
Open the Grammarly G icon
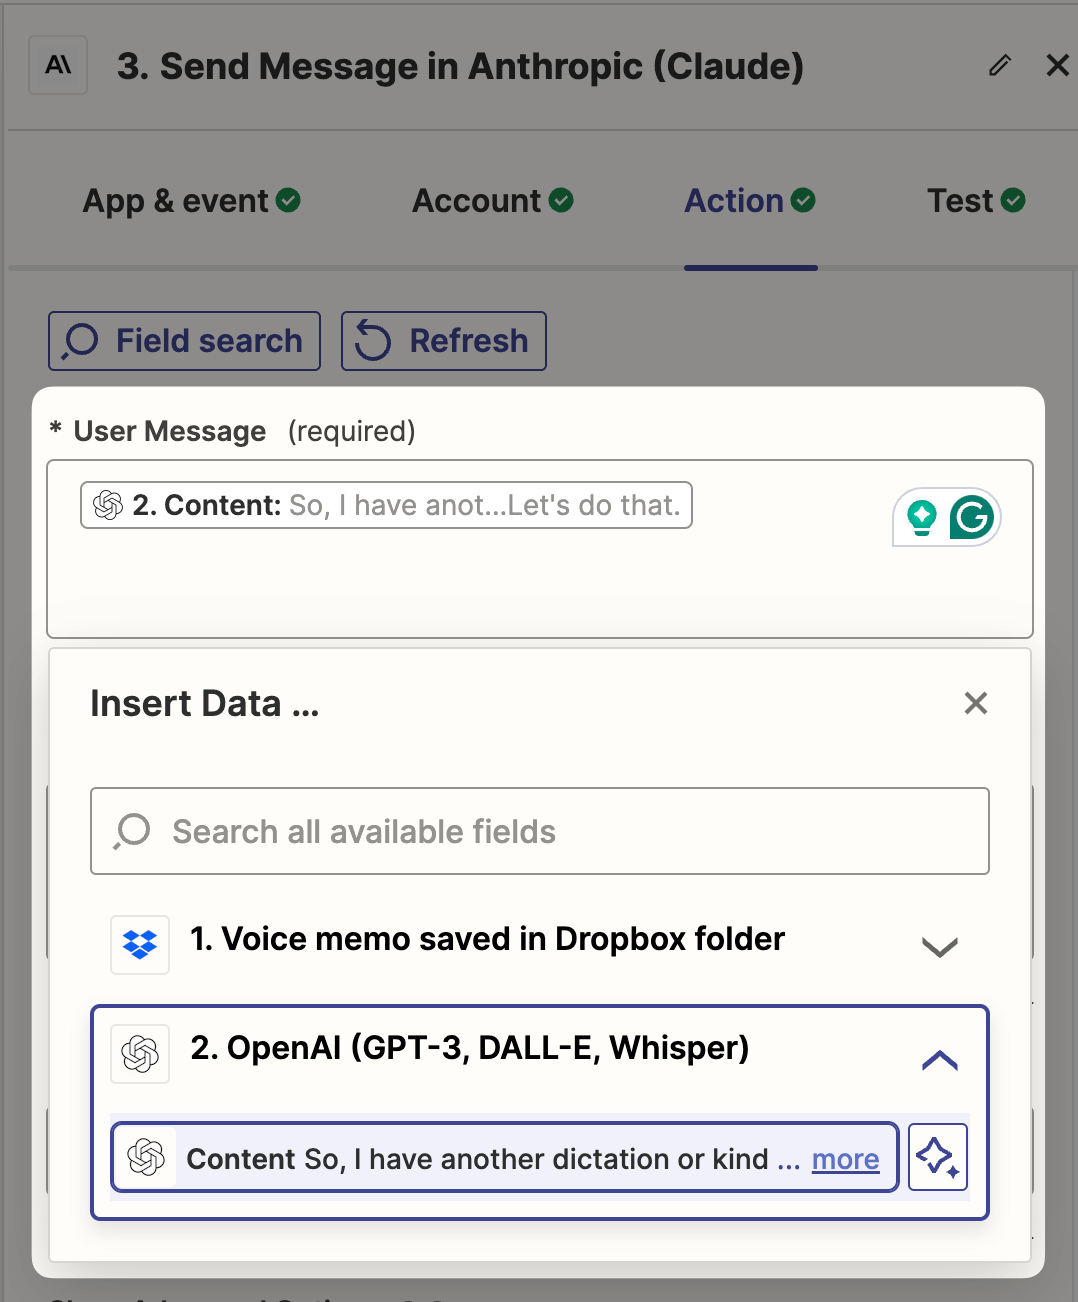click(x=971, y=517)
